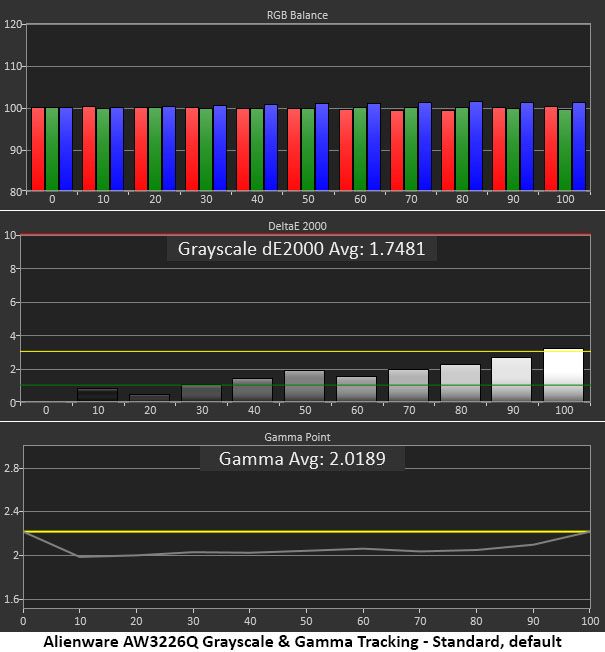Screen dimensions: 605x652
Task: Click the yellow threshold line in DeltaE chart
Action: pyautogui.click(x=306, y=352)
